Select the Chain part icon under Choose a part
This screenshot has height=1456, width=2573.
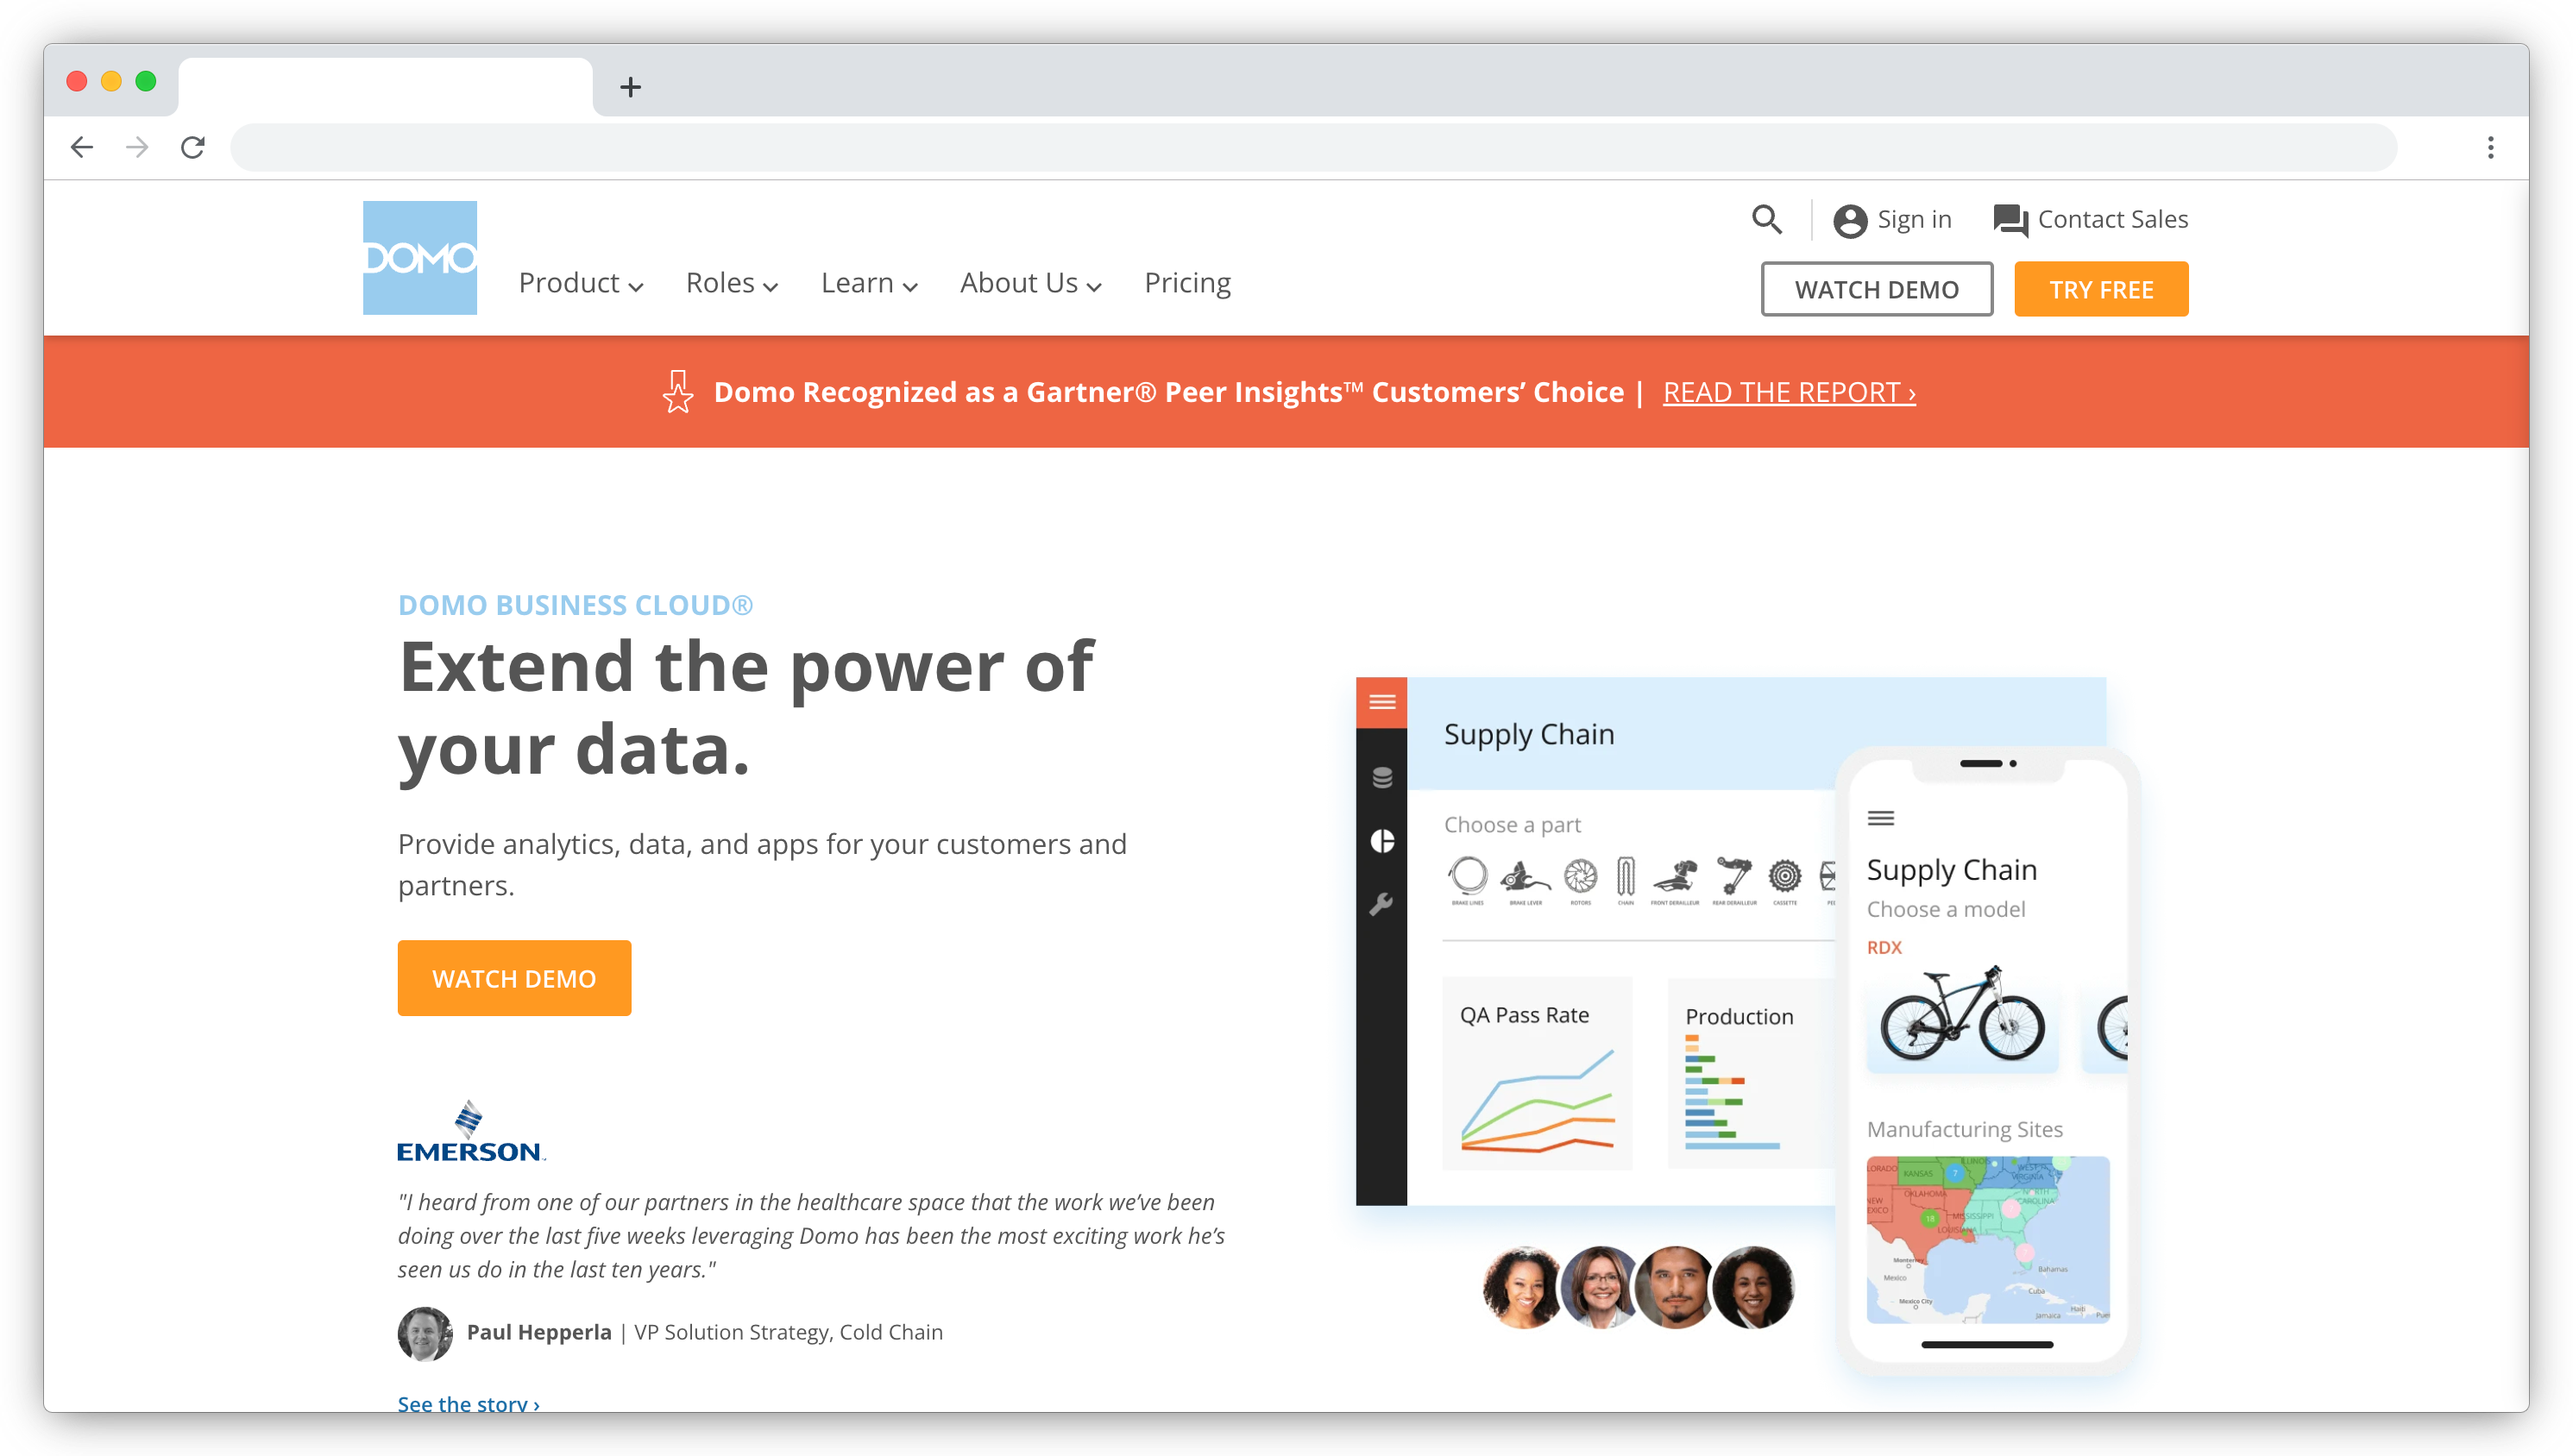click(x=1624, y=878)
